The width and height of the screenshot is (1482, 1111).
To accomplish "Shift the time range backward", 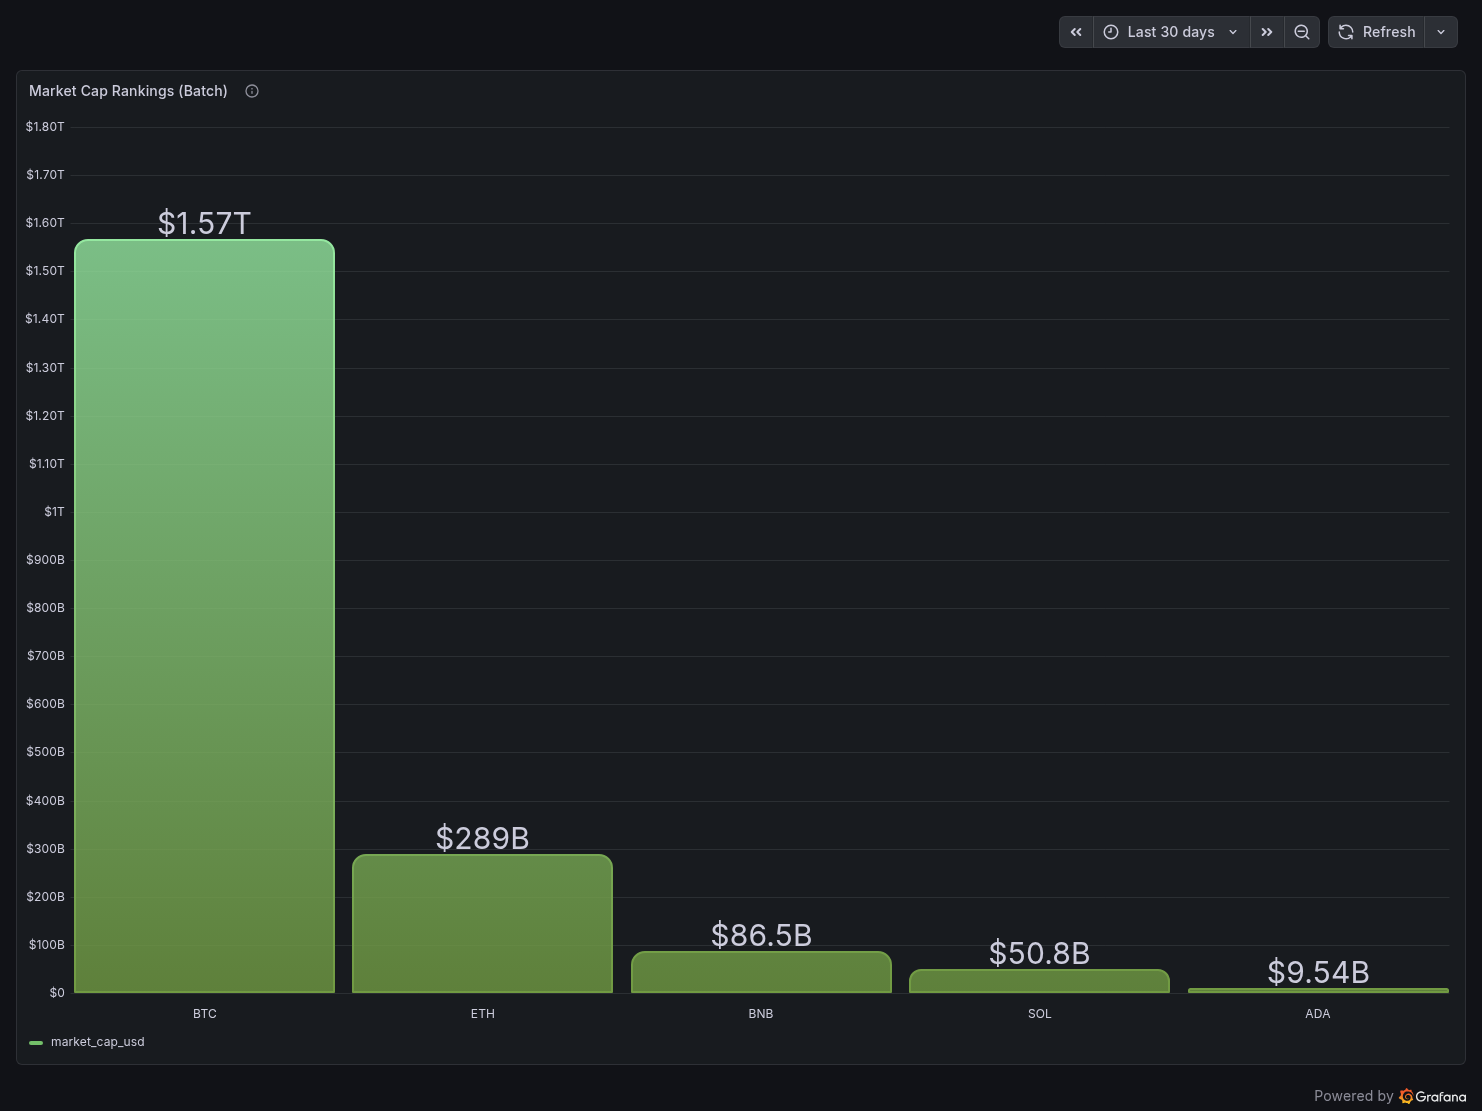I will [x=1076, y=32].
